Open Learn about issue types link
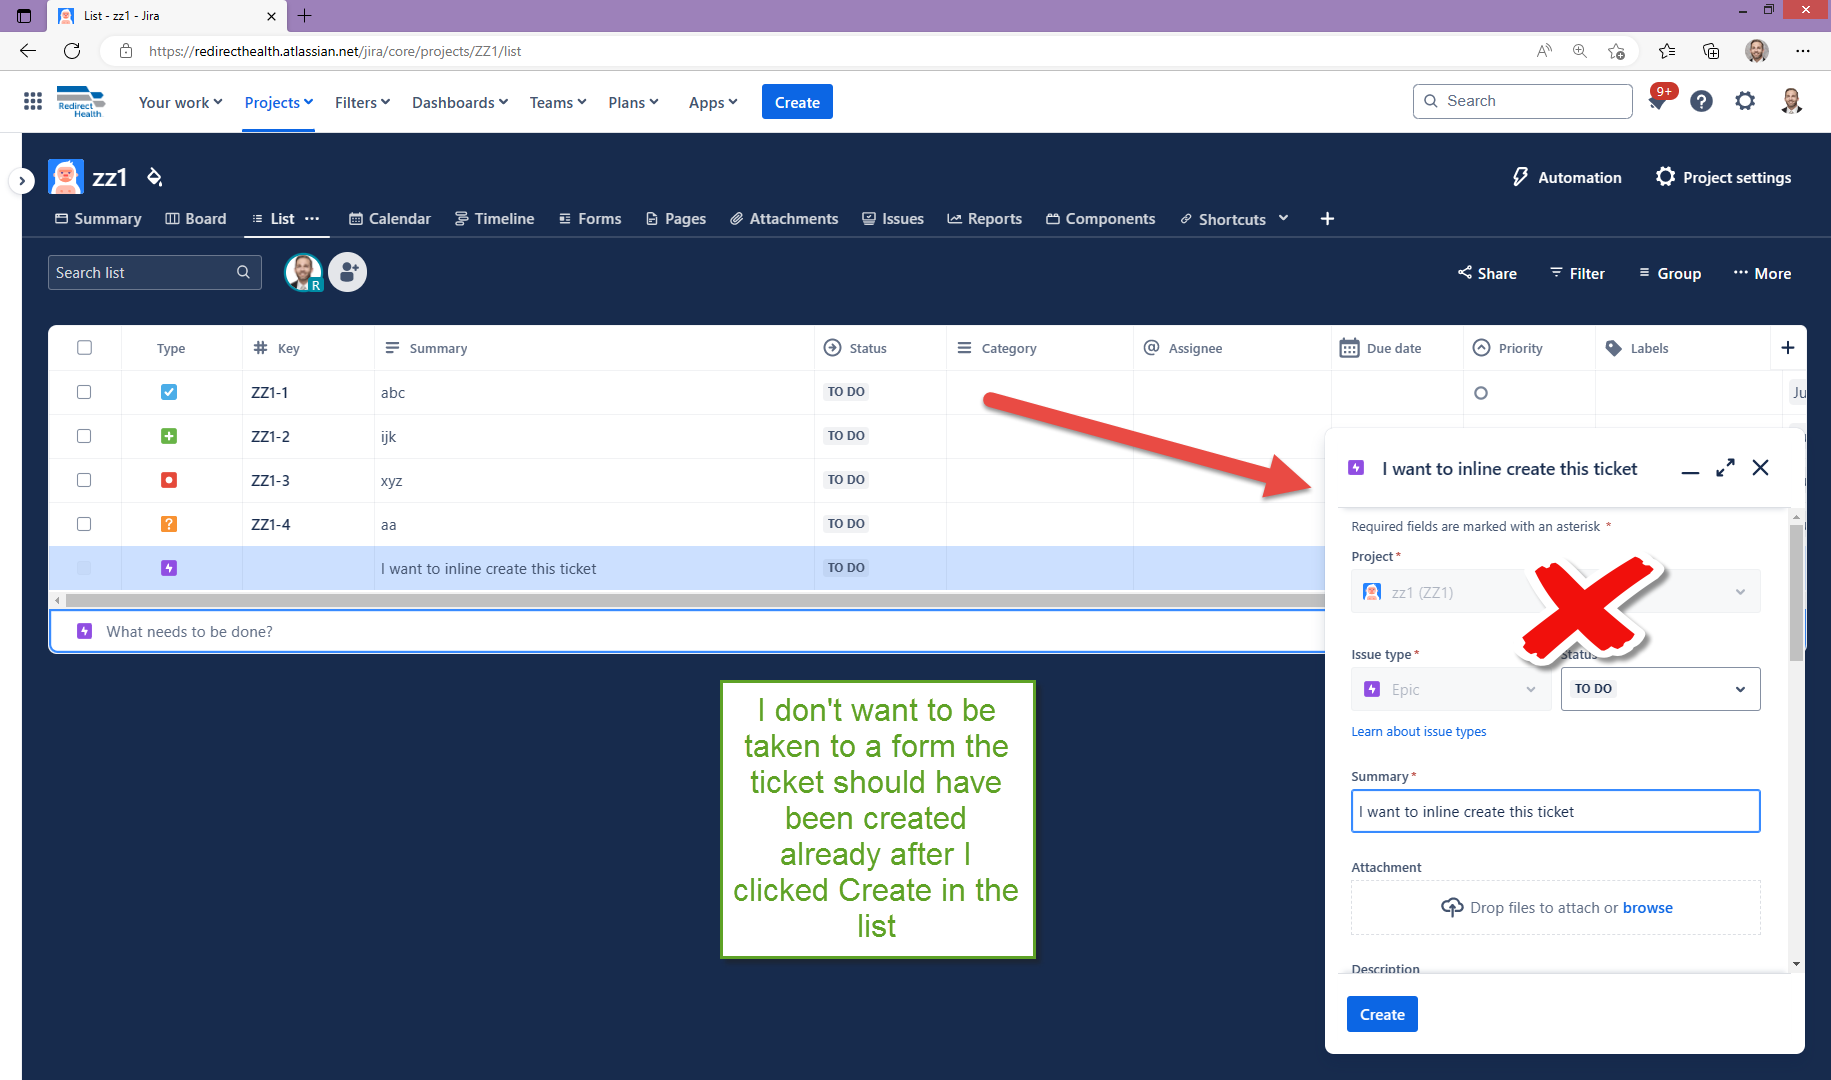 pyautogui.click(x=1418, y=731)
